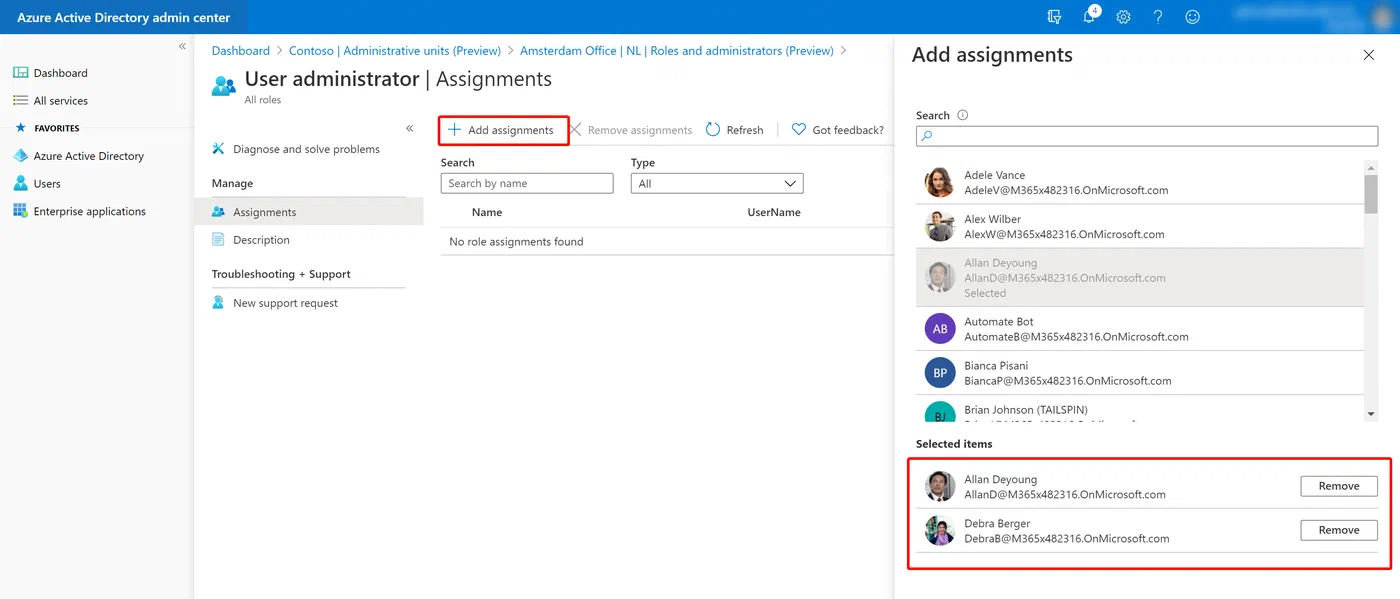Select Alex Wilber's name in the user list
Image resolution: width=1400 pixels, height=599 pixels.
[992, 219]
